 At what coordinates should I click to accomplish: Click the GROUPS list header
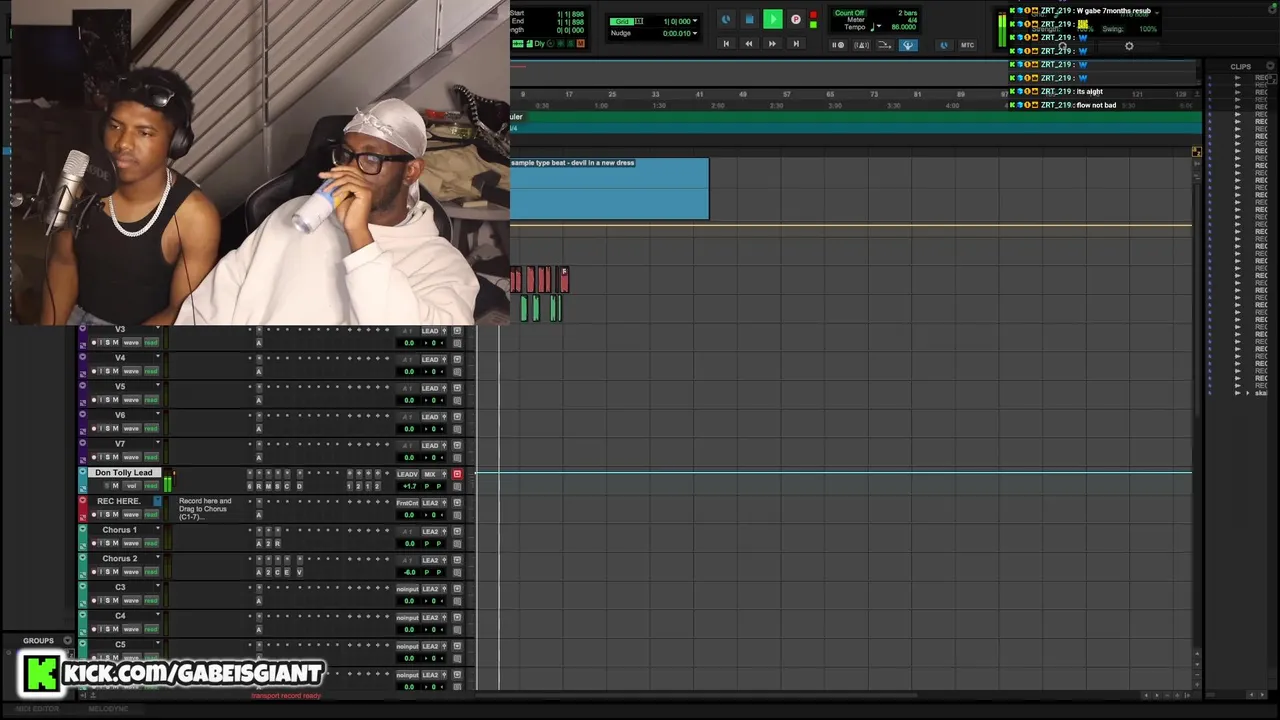38,641
